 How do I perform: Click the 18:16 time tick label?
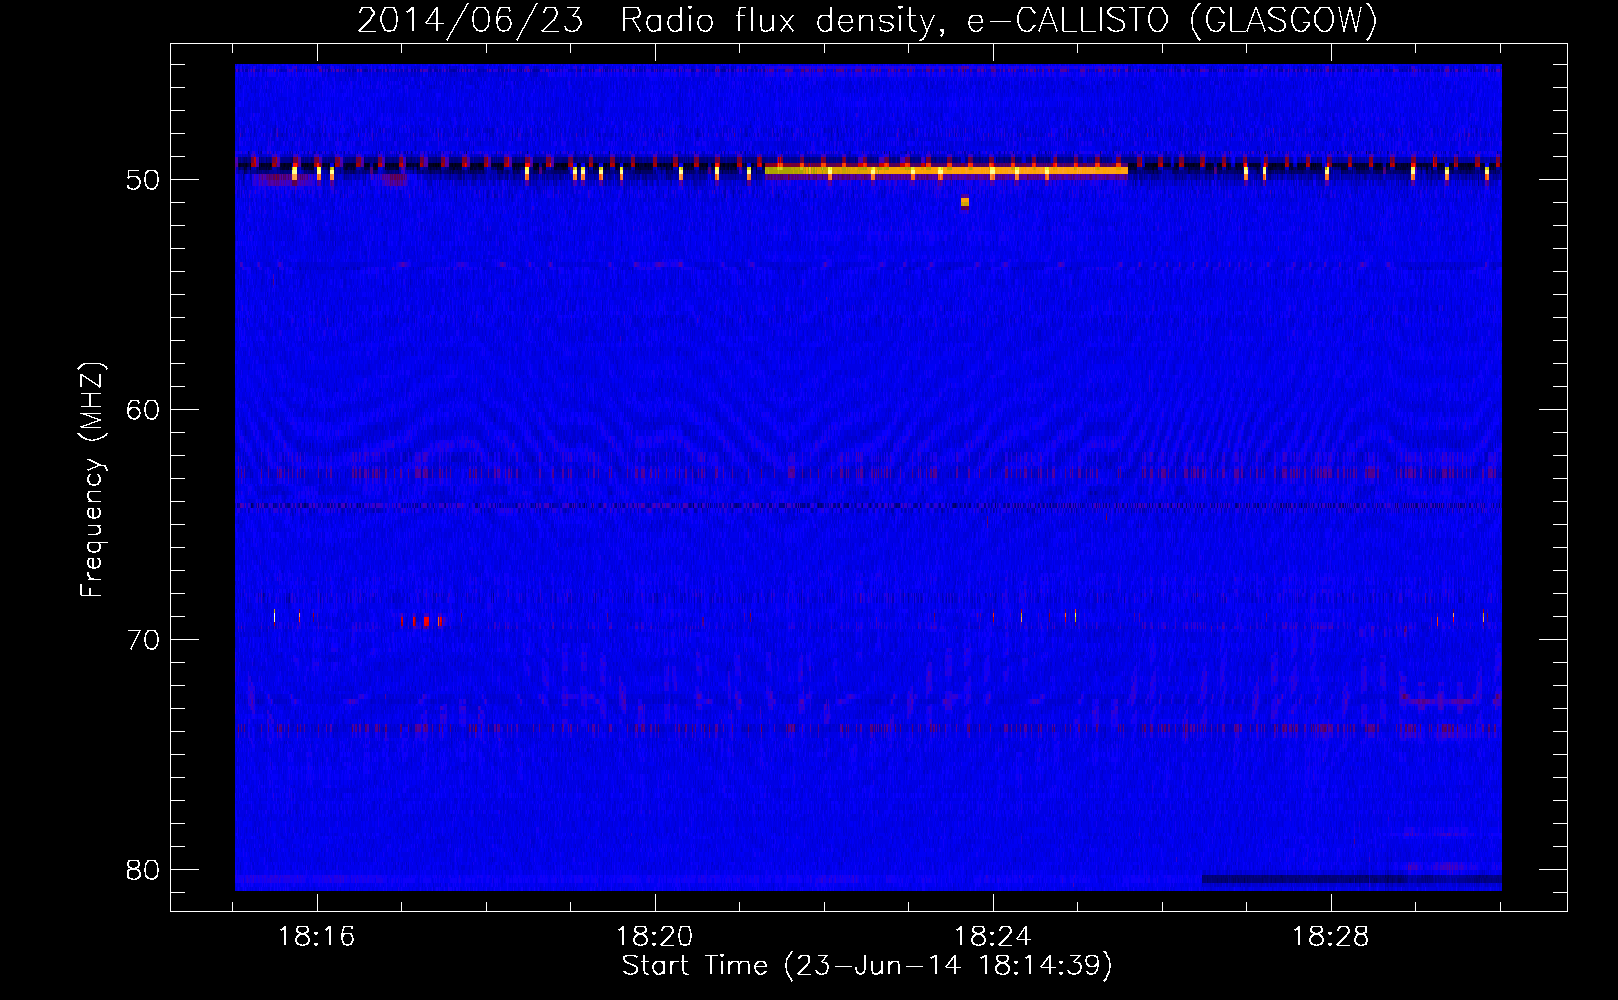[317, 937]
